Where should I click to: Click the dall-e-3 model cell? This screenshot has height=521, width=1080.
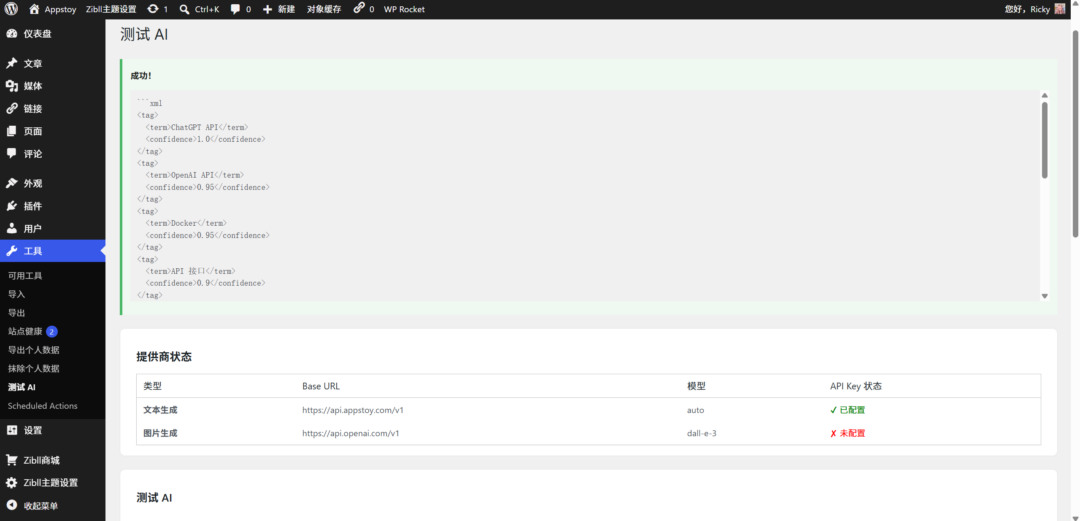702,433
